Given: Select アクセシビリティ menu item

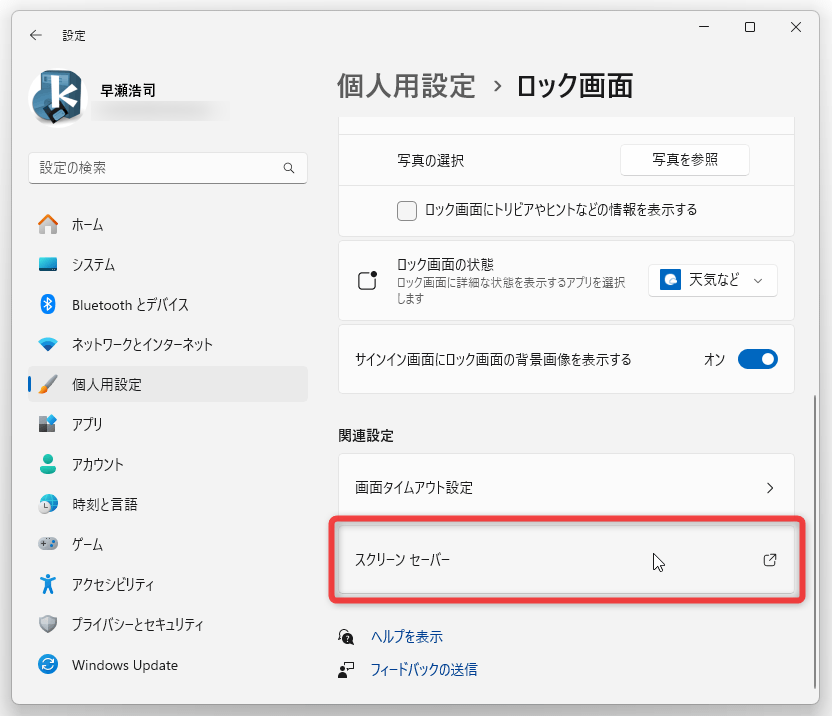Looking at the screenshot, I should (x=168, y=584).
